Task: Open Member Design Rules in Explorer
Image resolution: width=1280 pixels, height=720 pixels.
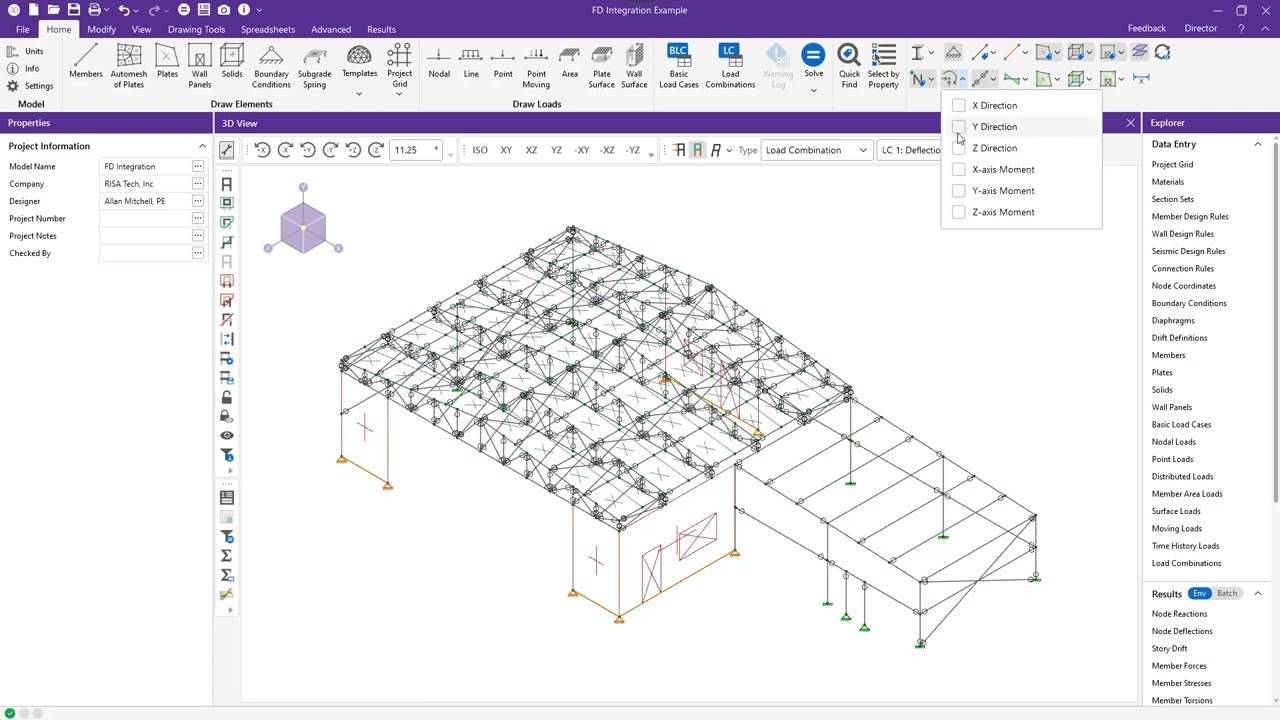Action: point(1190,216)
